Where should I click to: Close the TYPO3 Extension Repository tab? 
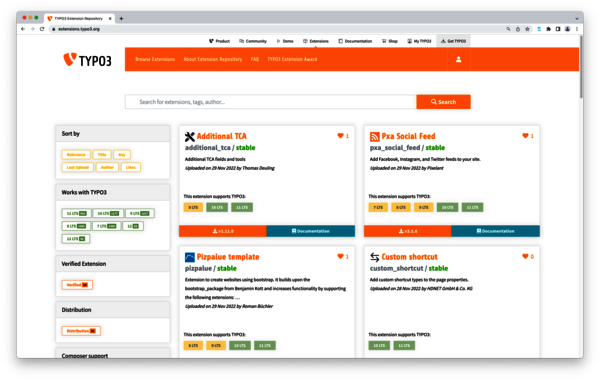pos(110,18)
